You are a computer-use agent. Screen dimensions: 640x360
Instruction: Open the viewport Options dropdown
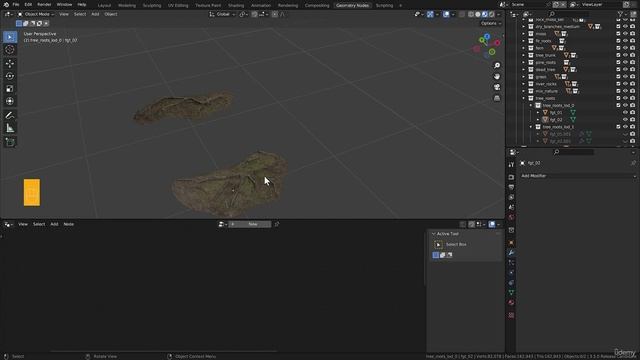(x=491, y=23)
